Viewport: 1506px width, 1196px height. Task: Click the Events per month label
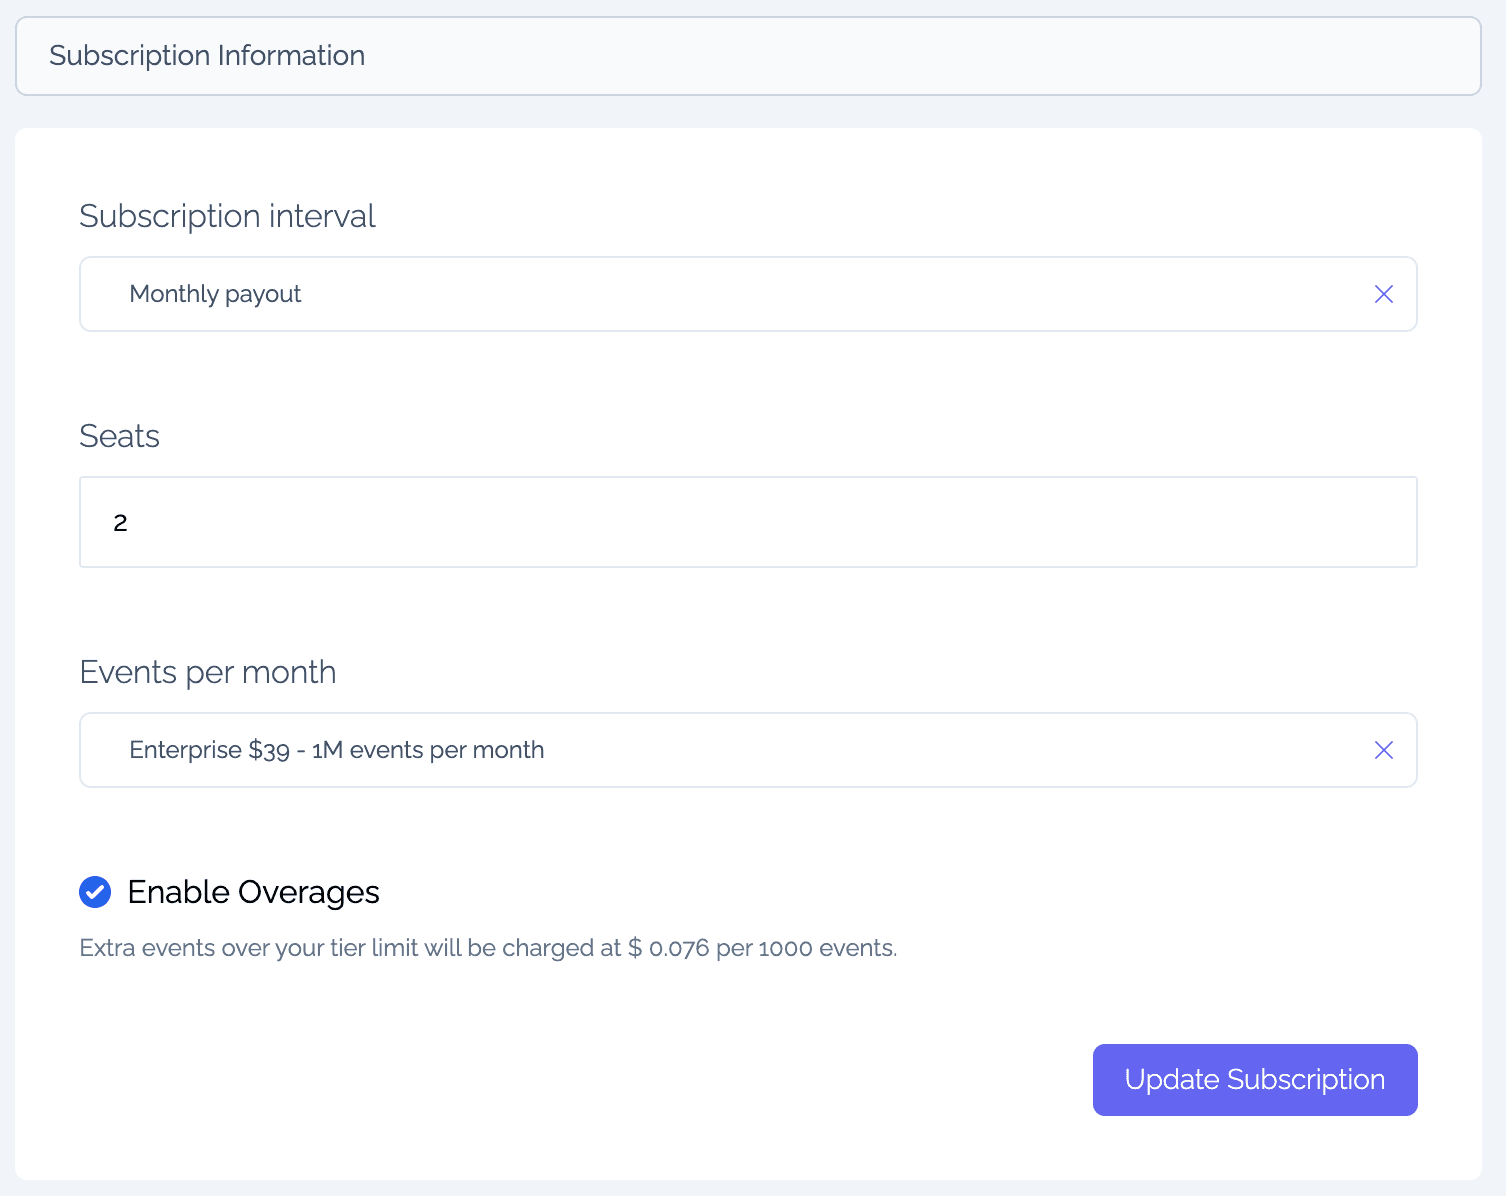[207, 672]
